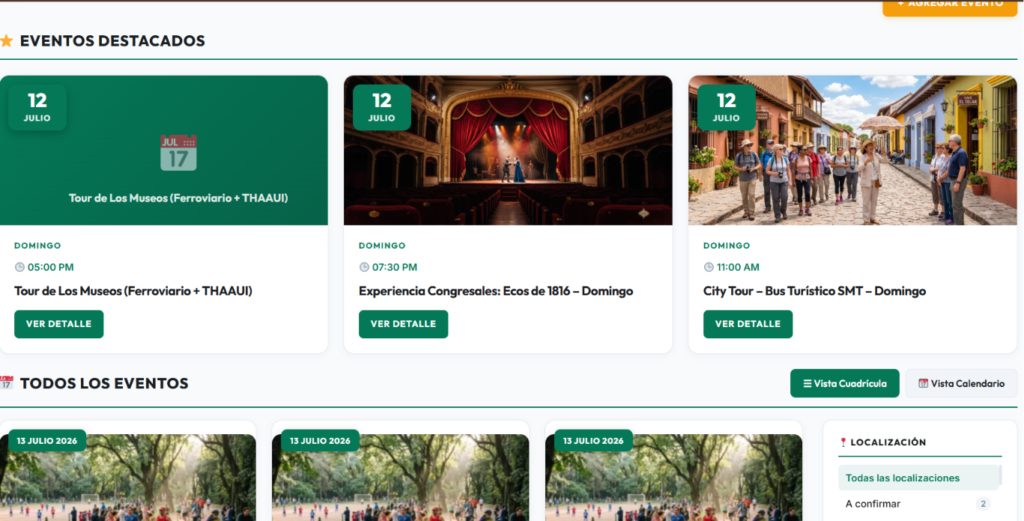Viewport: 1024px width, 521px height.
Task: Click the Experiencia Congresales: Ecos de 1816 title
Action: pos(496,291)
